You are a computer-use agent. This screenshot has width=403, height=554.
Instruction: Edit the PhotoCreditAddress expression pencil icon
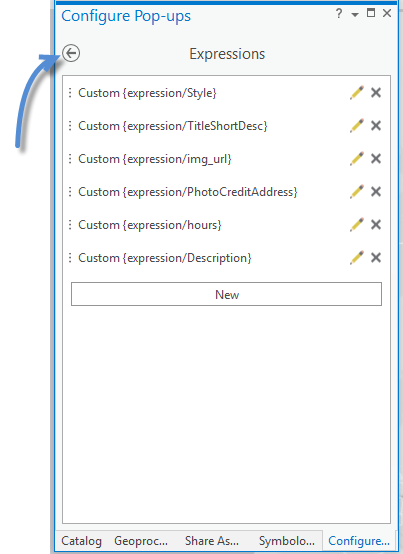pyautogui.click(x=357, y=192)
